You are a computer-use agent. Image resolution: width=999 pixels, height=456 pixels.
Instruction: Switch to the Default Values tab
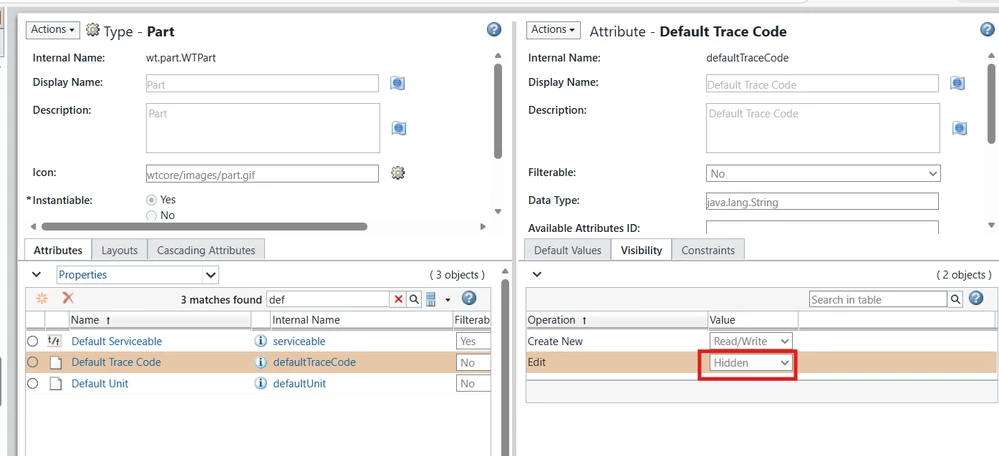(568, 250)
